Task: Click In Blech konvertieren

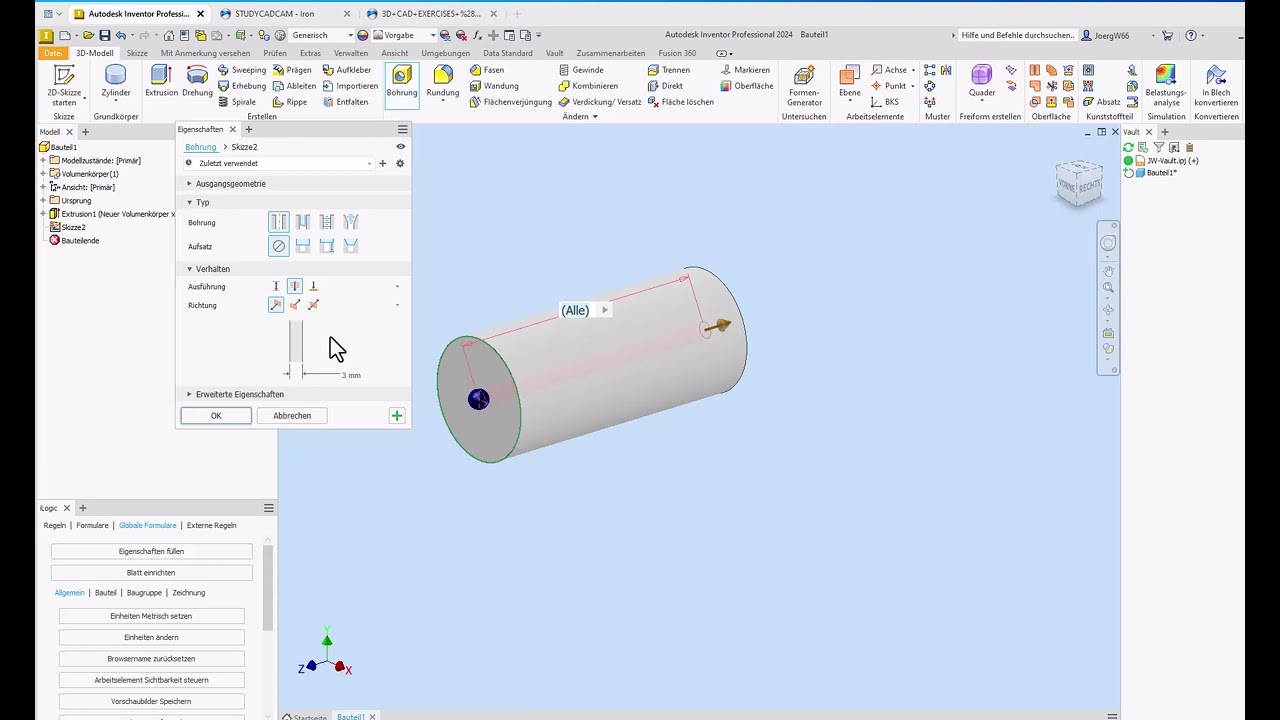Action: tap(1216, 85)
